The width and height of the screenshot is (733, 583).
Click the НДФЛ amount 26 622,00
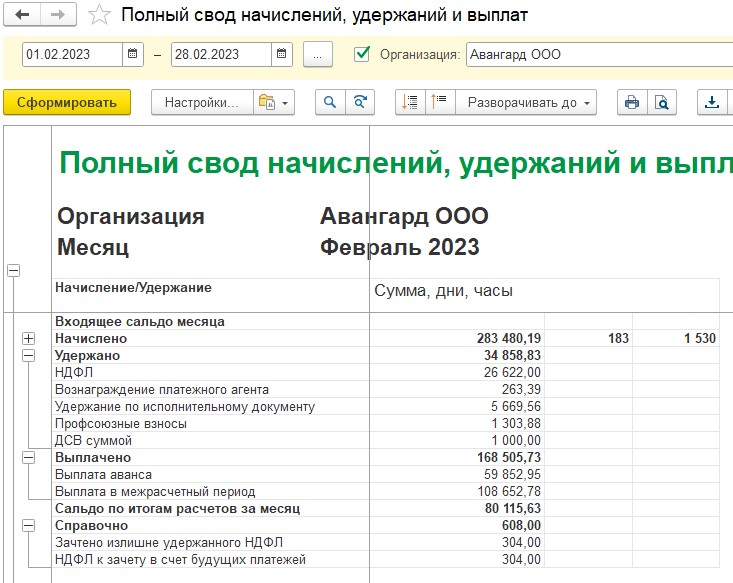click(x=512, y=372)
